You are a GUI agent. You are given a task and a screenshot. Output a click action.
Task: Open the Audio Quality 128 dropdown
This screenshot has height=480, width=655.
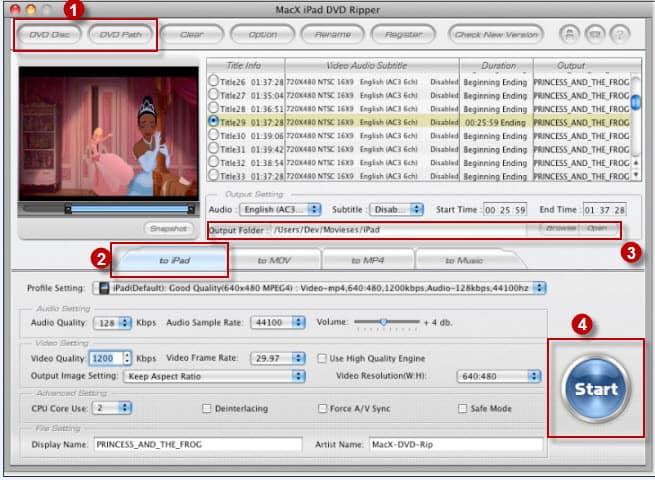pos(113,323)
